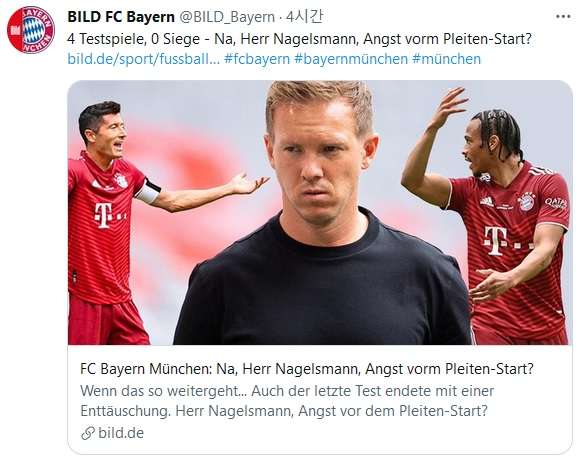The height and width of the screenshot is (466, 581).
Task: Click the white captain armband on left player
Action: pyautogui.click(x=148, y=190)
